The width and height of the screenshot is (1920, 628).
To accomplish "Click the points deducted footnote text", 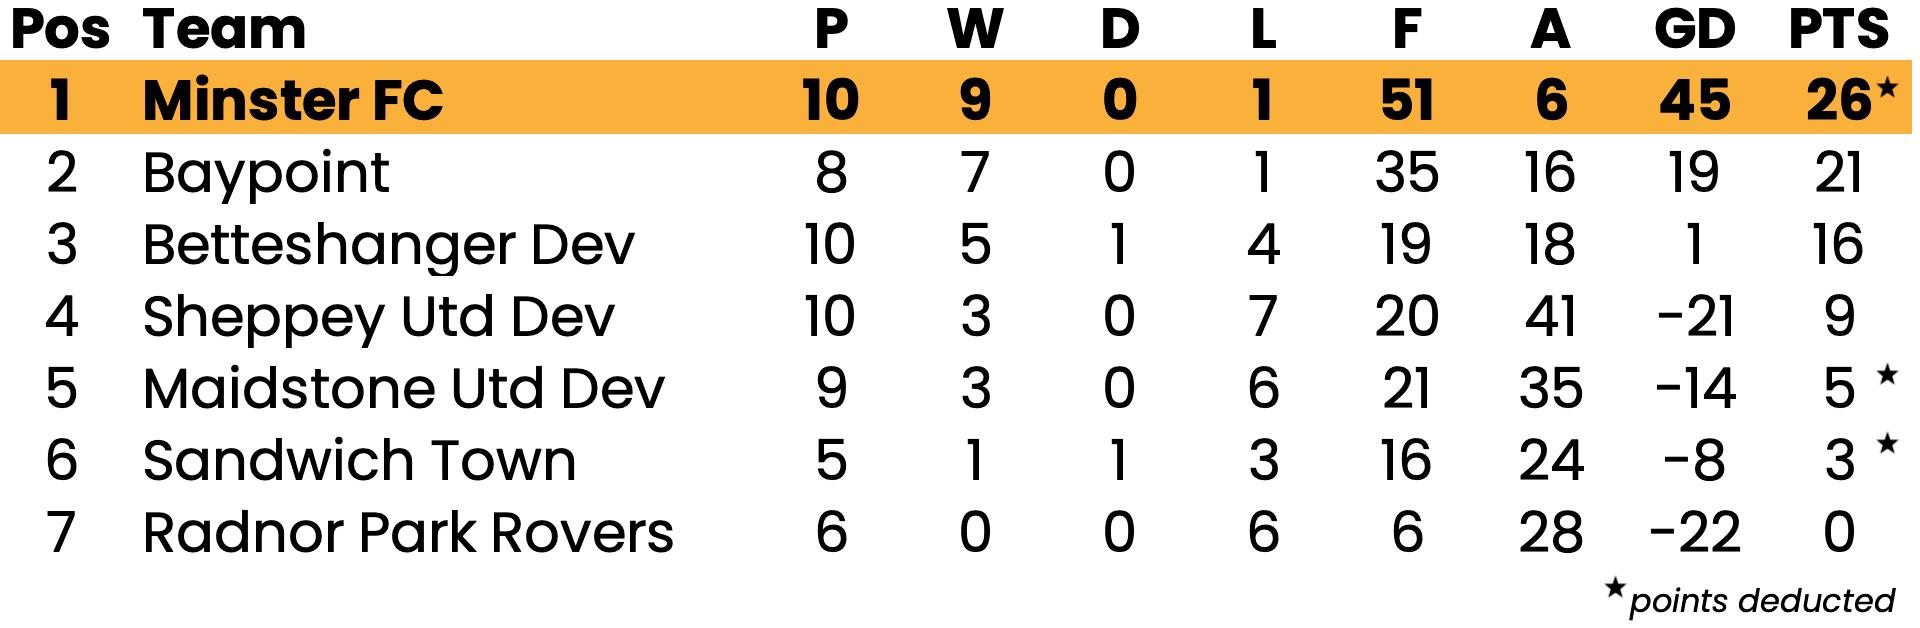I will pyautogui.click(x=1762, y=601).
